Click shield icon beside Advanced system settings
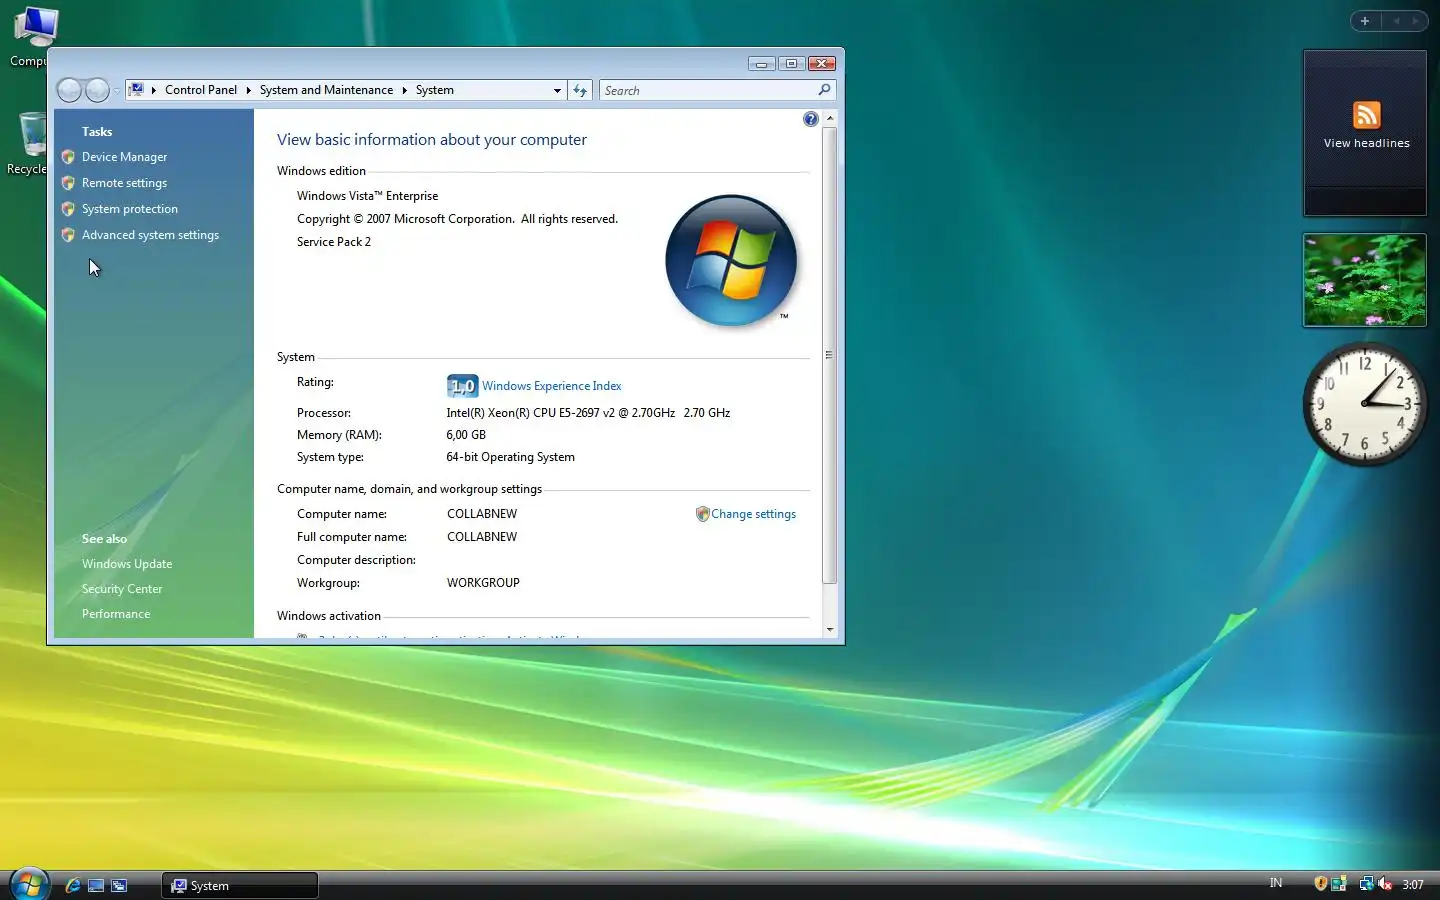 click(x=68, y=235)
